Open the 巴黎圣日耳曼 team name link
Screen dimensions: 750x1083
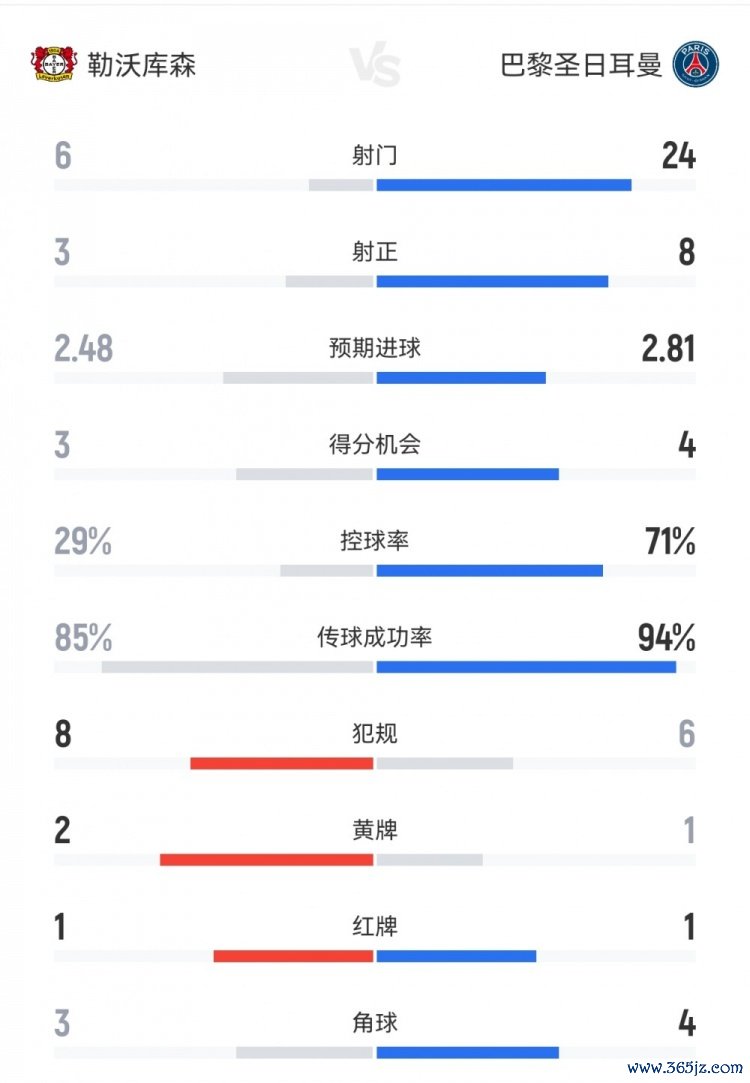pos(581,65)
